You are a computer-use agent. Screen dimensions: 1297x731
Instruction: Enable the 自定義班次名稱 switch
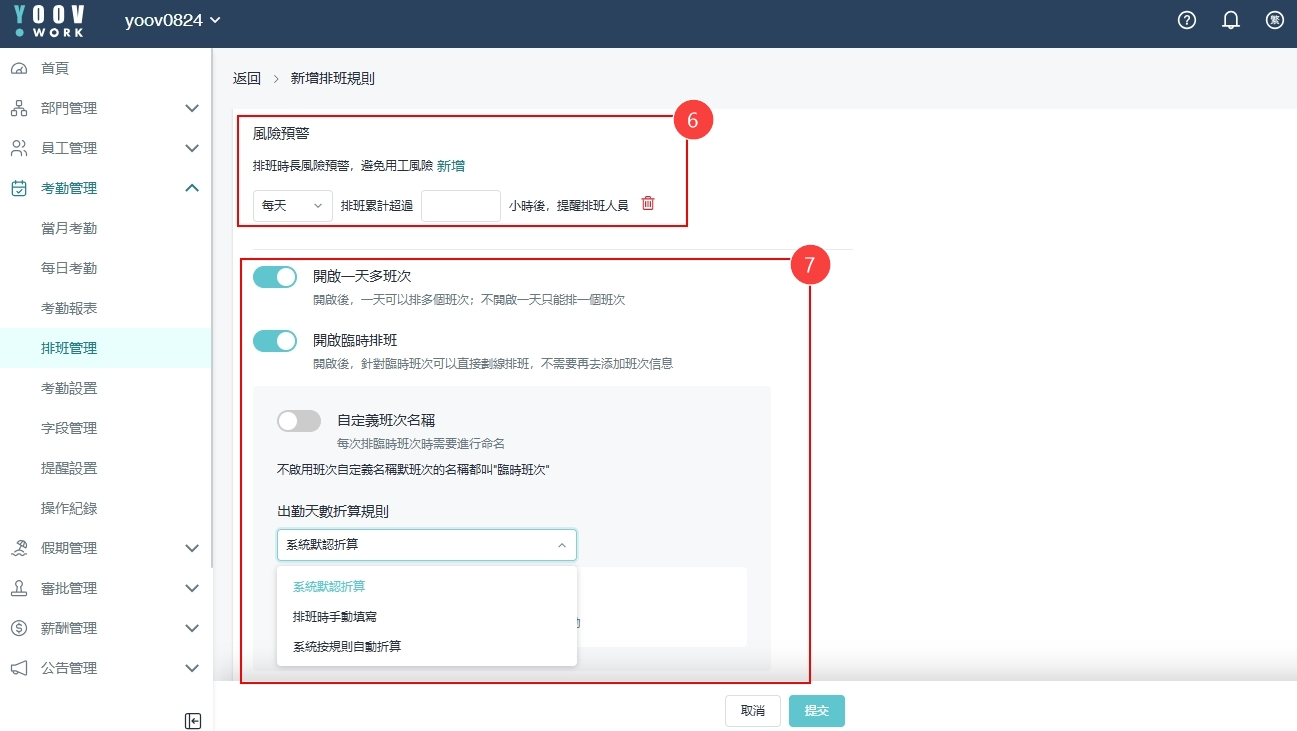(x=299, y=421)
